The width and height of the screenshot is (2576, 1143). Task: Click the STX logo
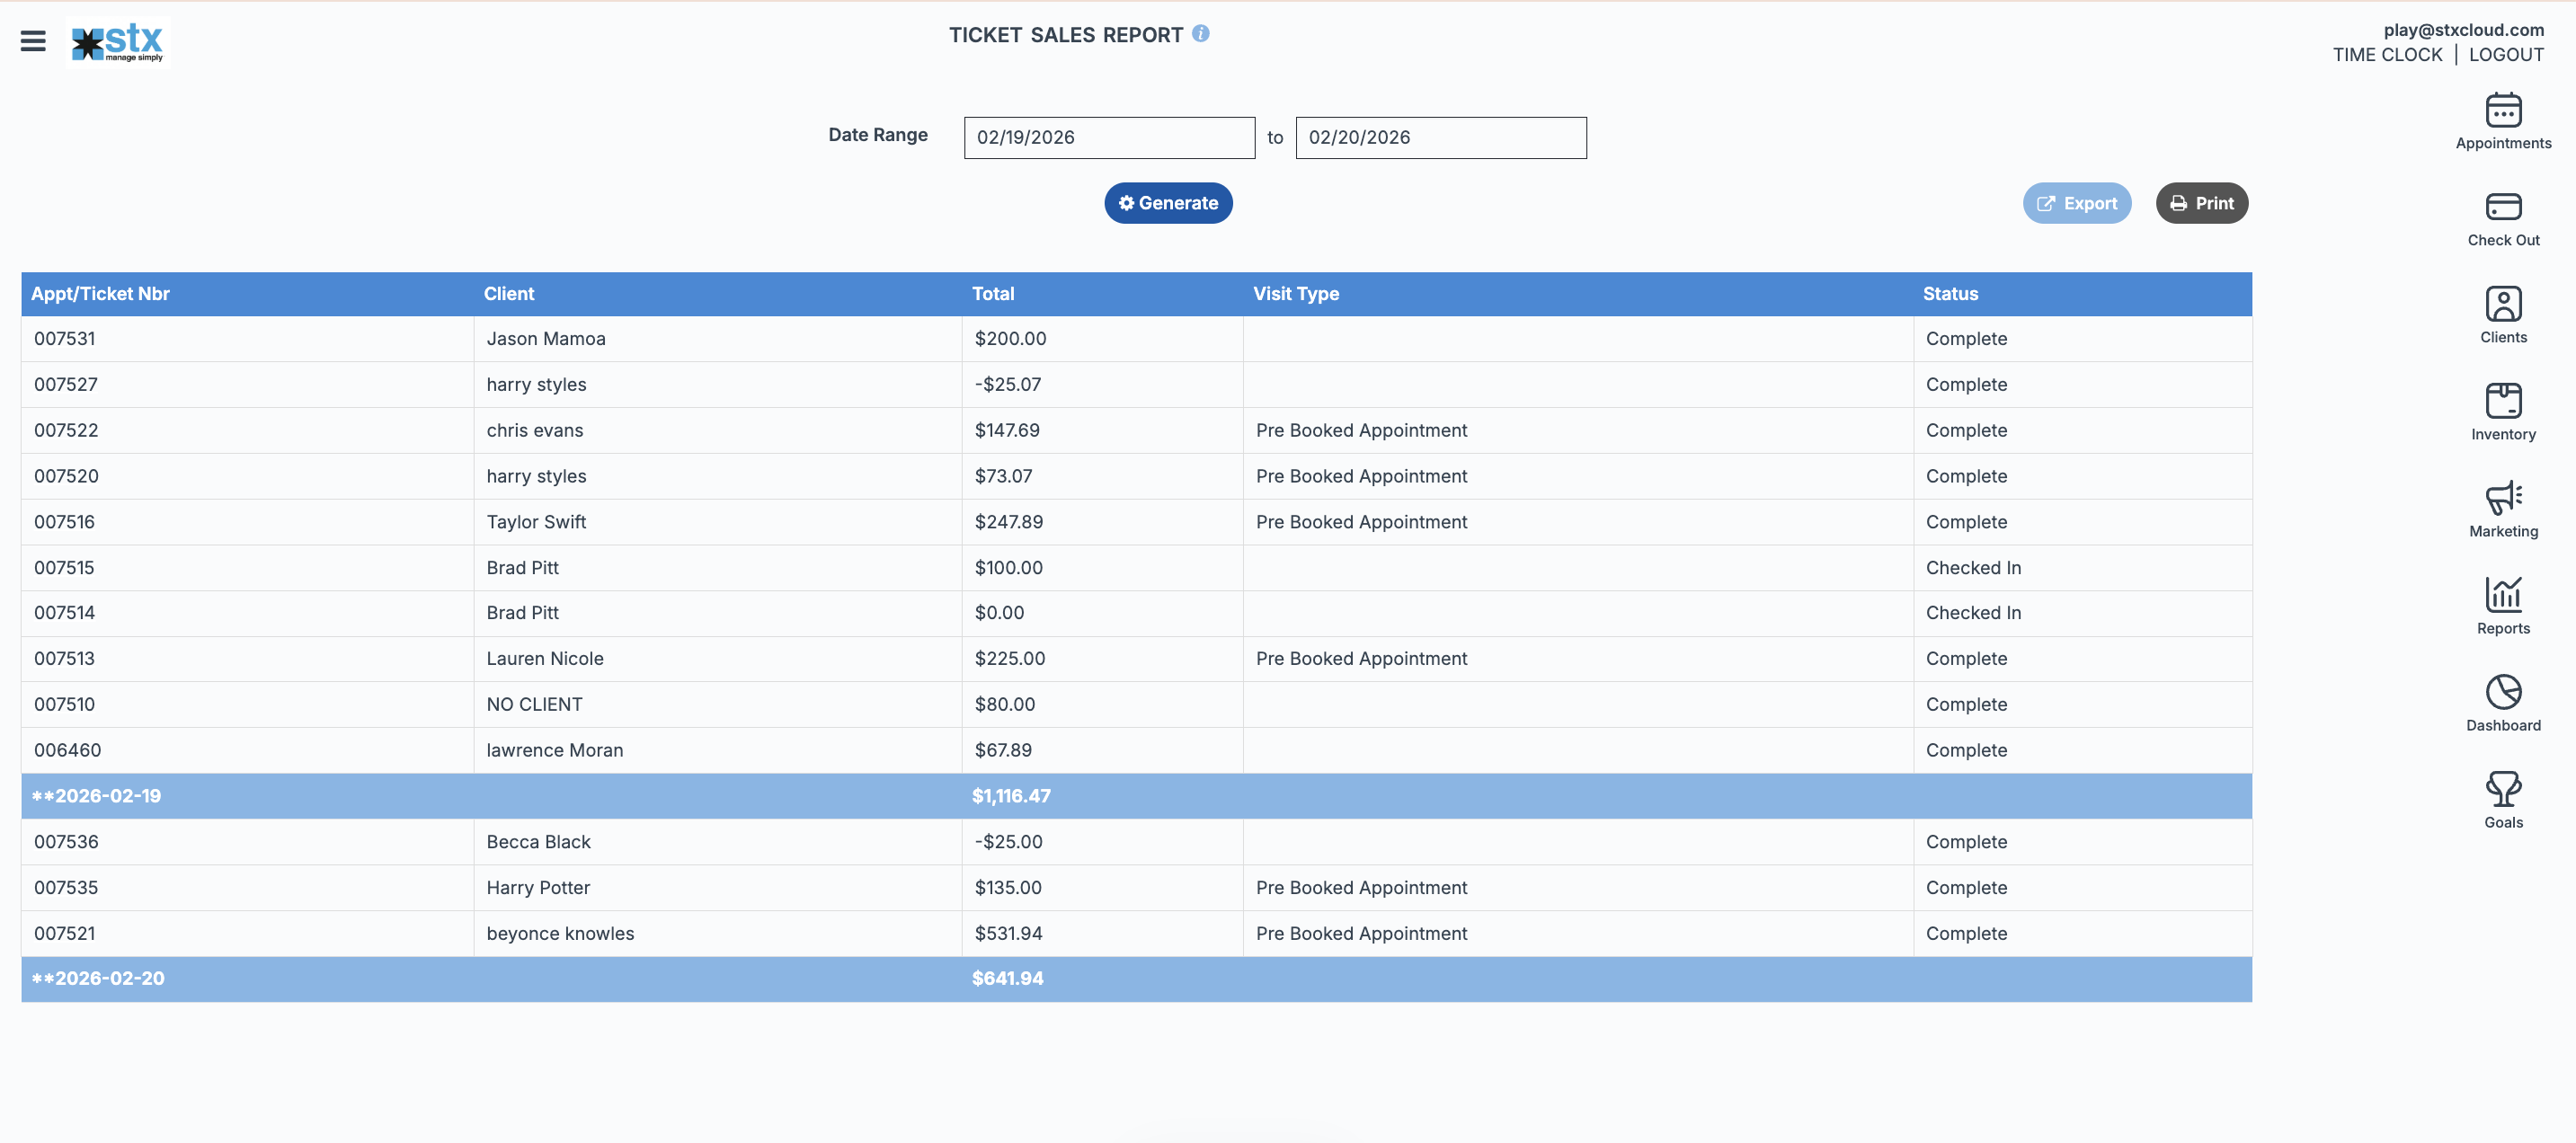tap(118, 42)
